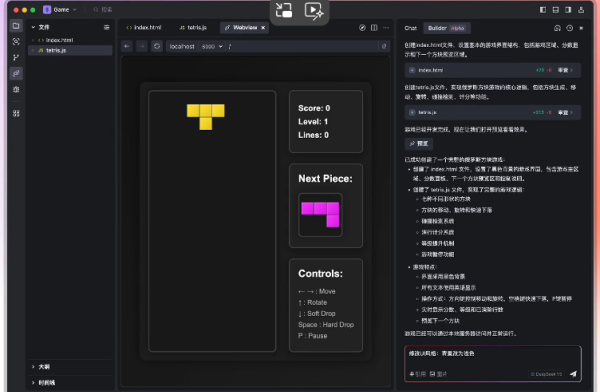Select the highlighted link icon in activity bar

pos(16,74)
